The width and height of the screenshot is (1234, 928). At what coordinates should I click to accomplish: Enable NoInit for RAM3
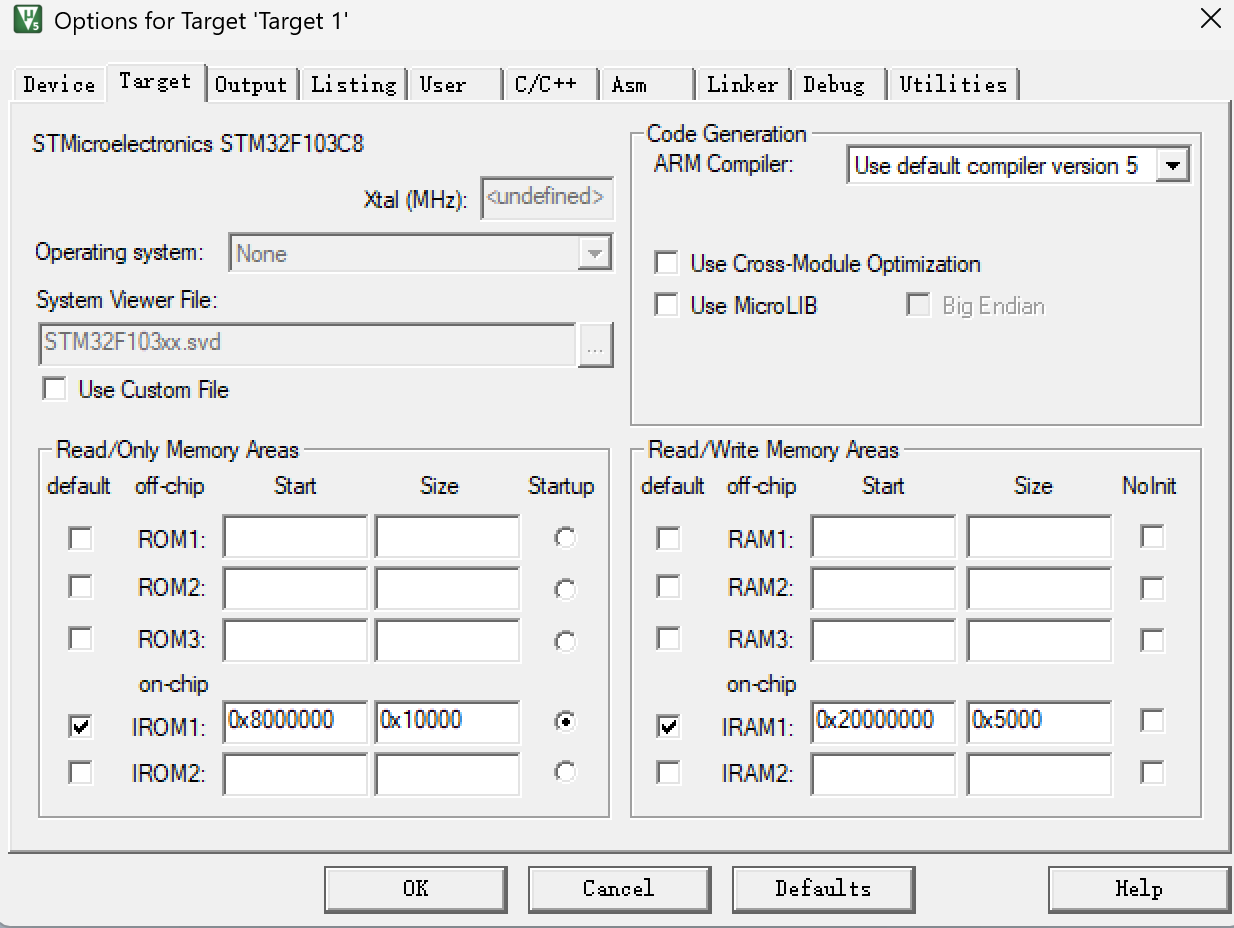point(1152,640)
